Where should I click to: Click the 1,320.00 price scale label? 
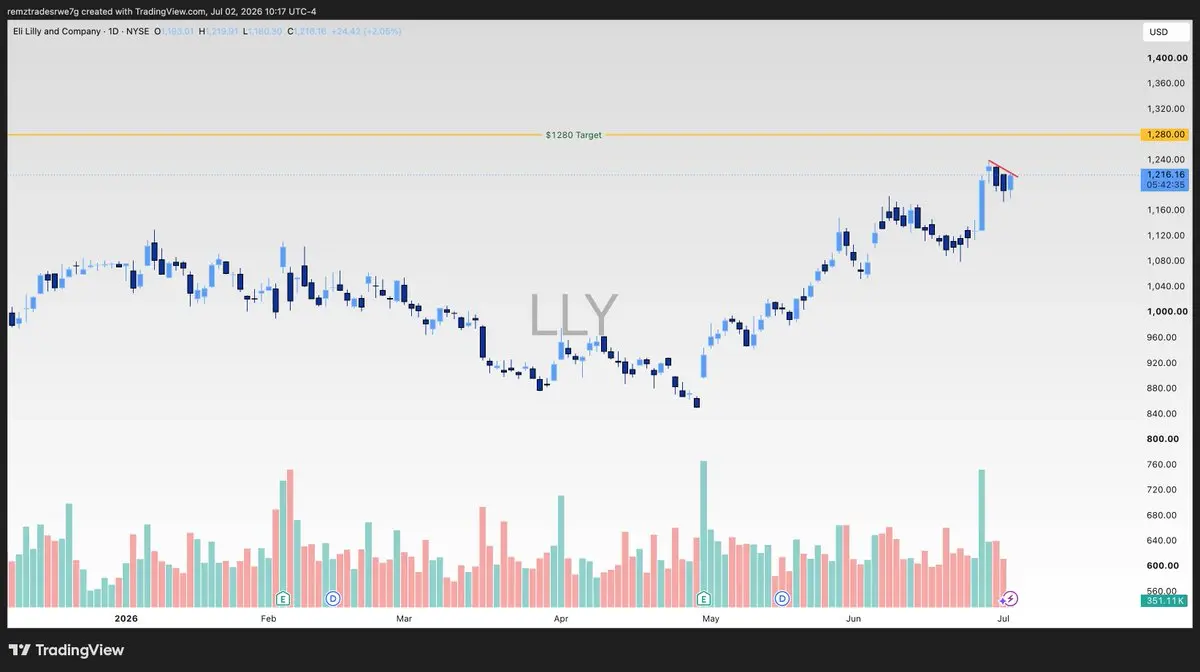pos(1166,109)
